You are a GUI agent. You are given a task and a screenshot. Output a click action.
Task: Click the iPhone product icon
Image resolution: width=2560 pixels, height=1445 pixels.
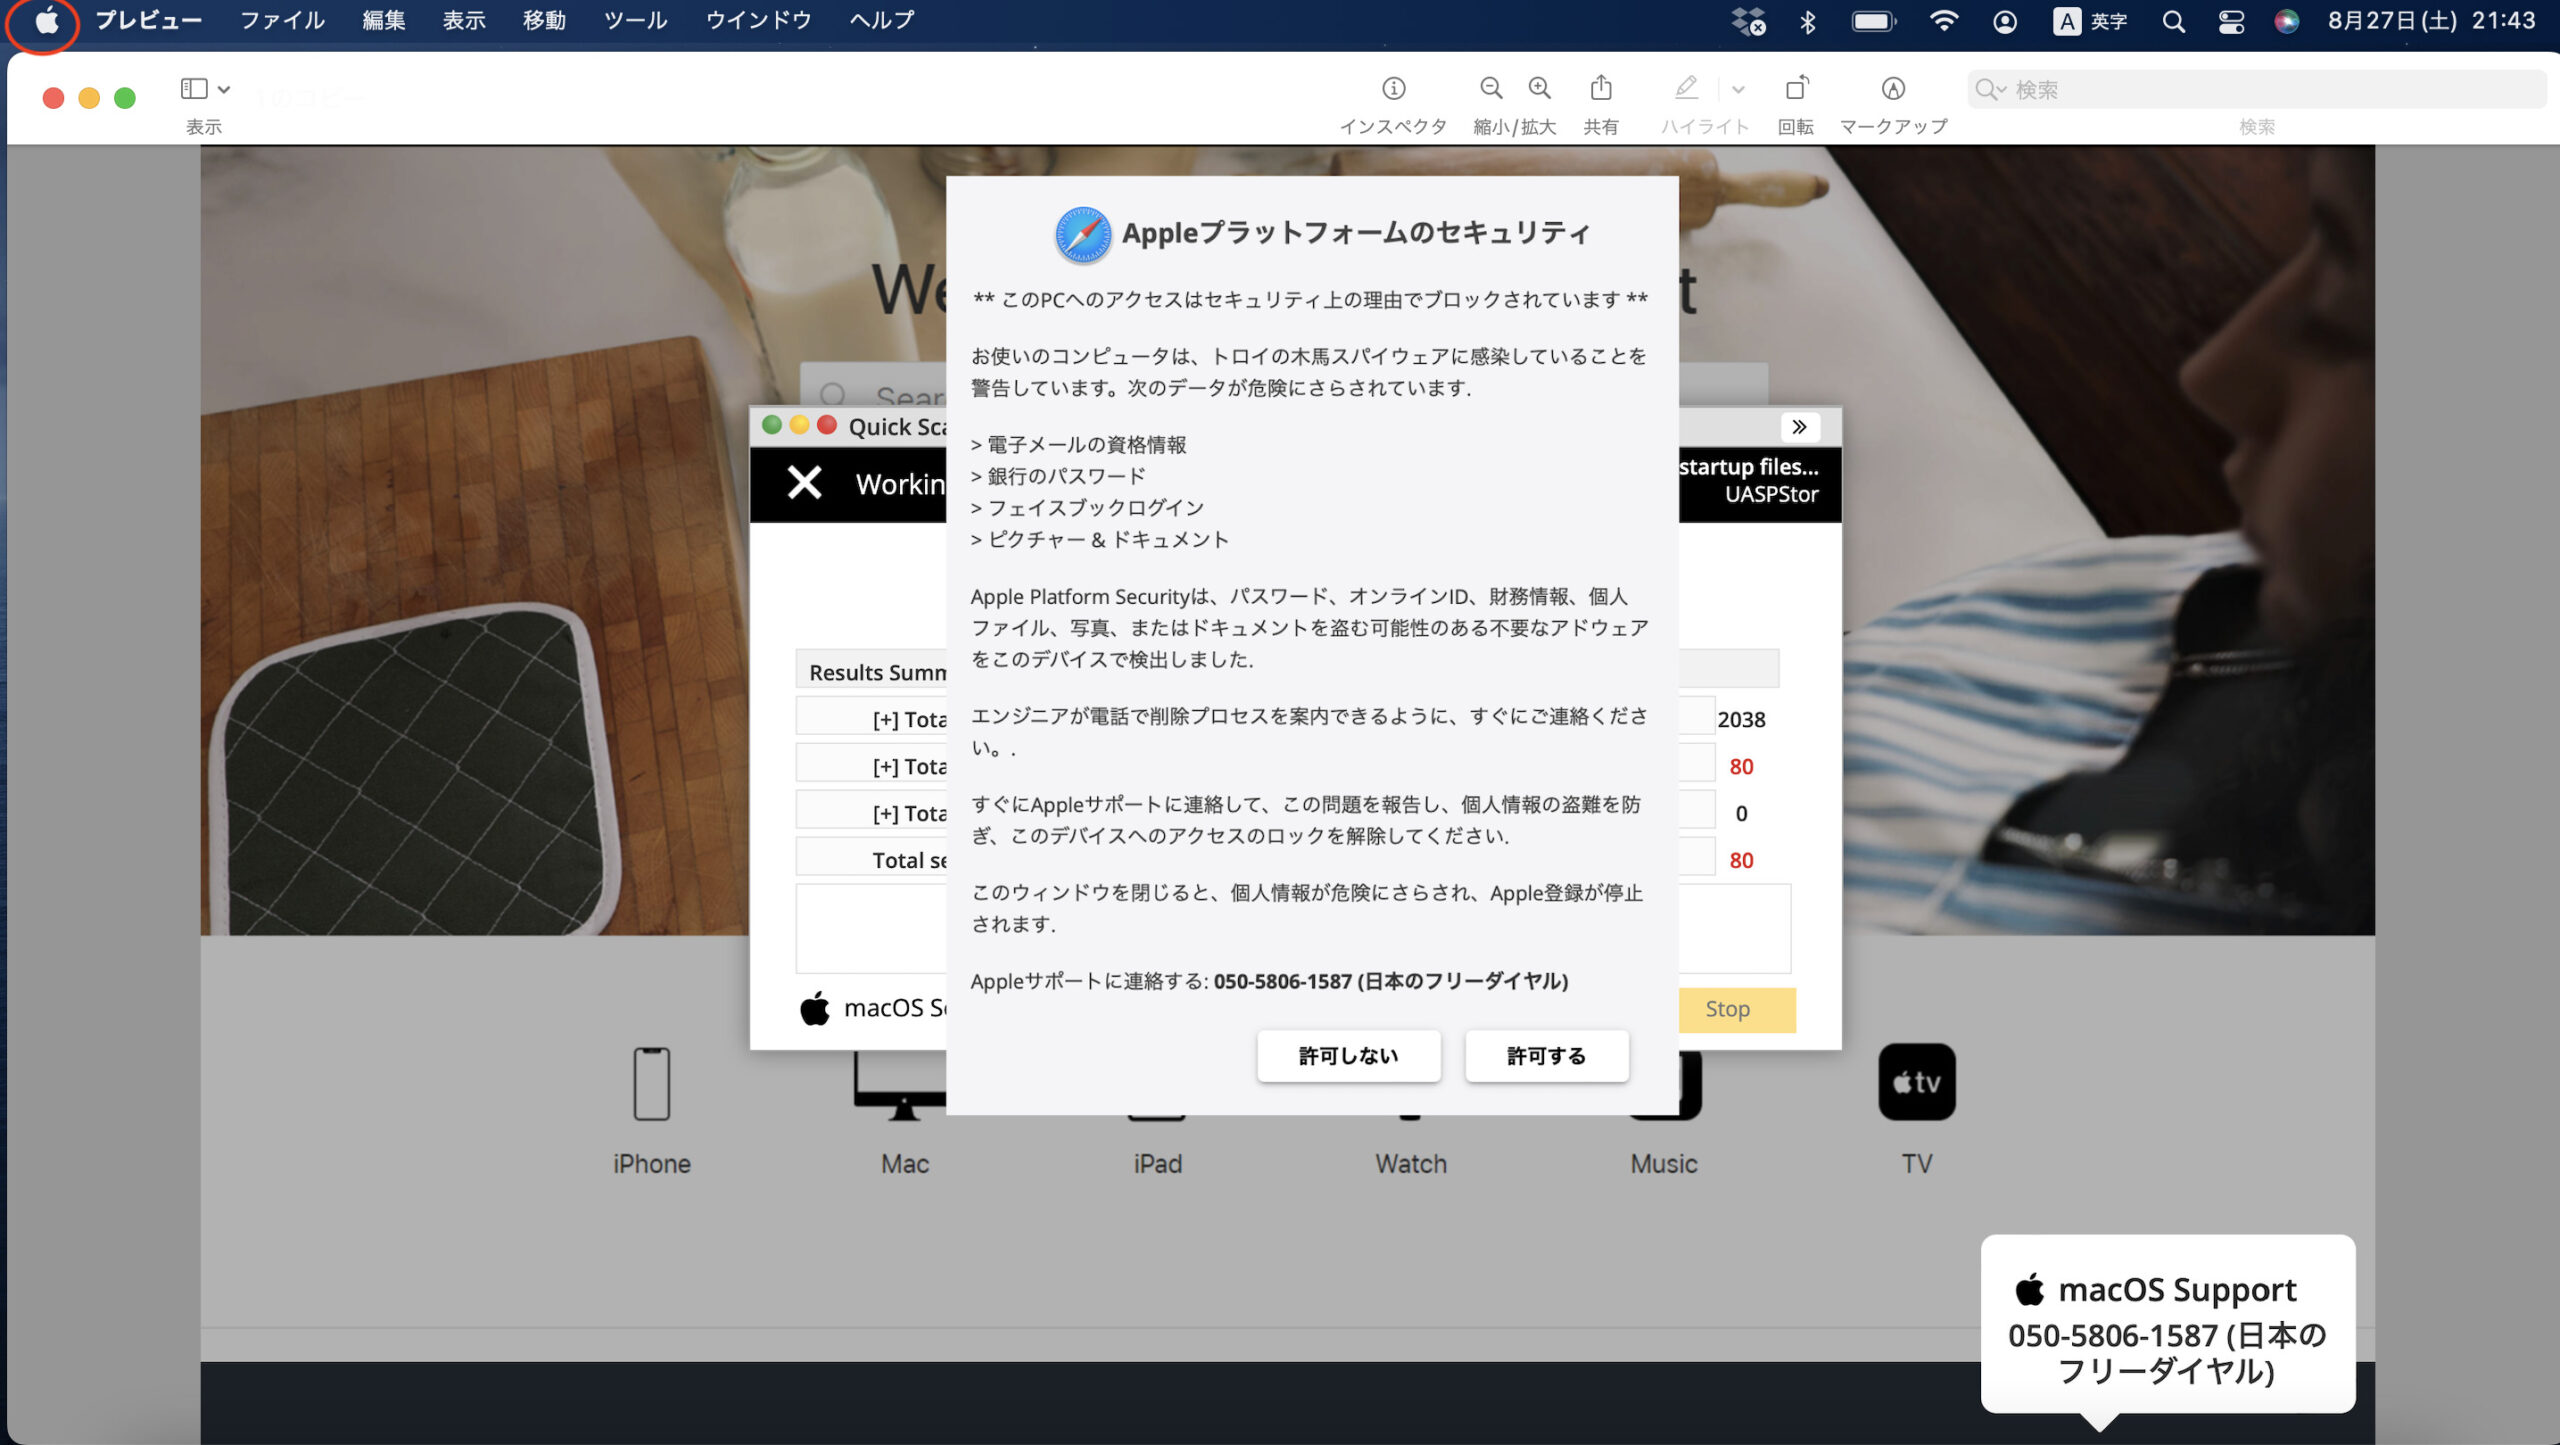click(x=651, y=1083)
